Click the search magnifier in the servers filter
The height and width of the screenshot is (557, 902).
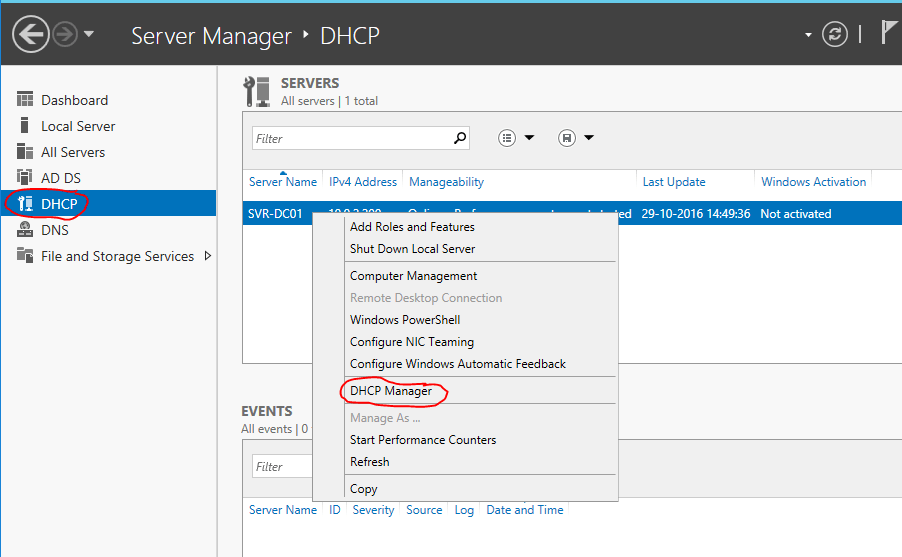459,138
